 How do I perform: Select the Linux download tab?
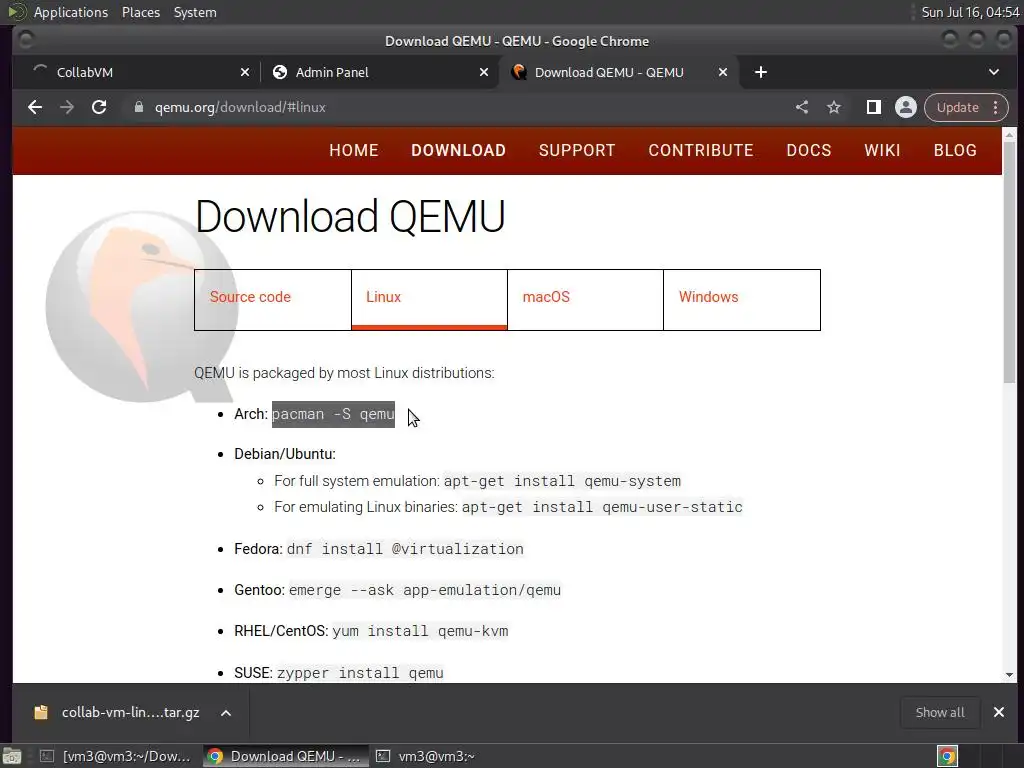pyautogui.click(x=429, y=300)
